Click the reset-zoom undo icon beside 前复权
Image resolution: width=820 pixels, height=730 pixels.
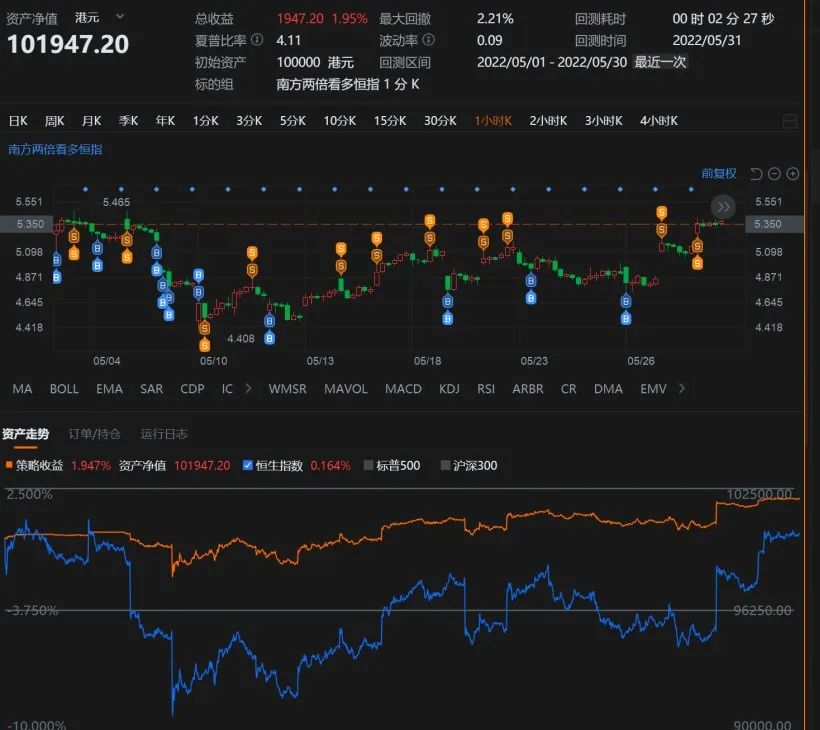tap(756, 173)
